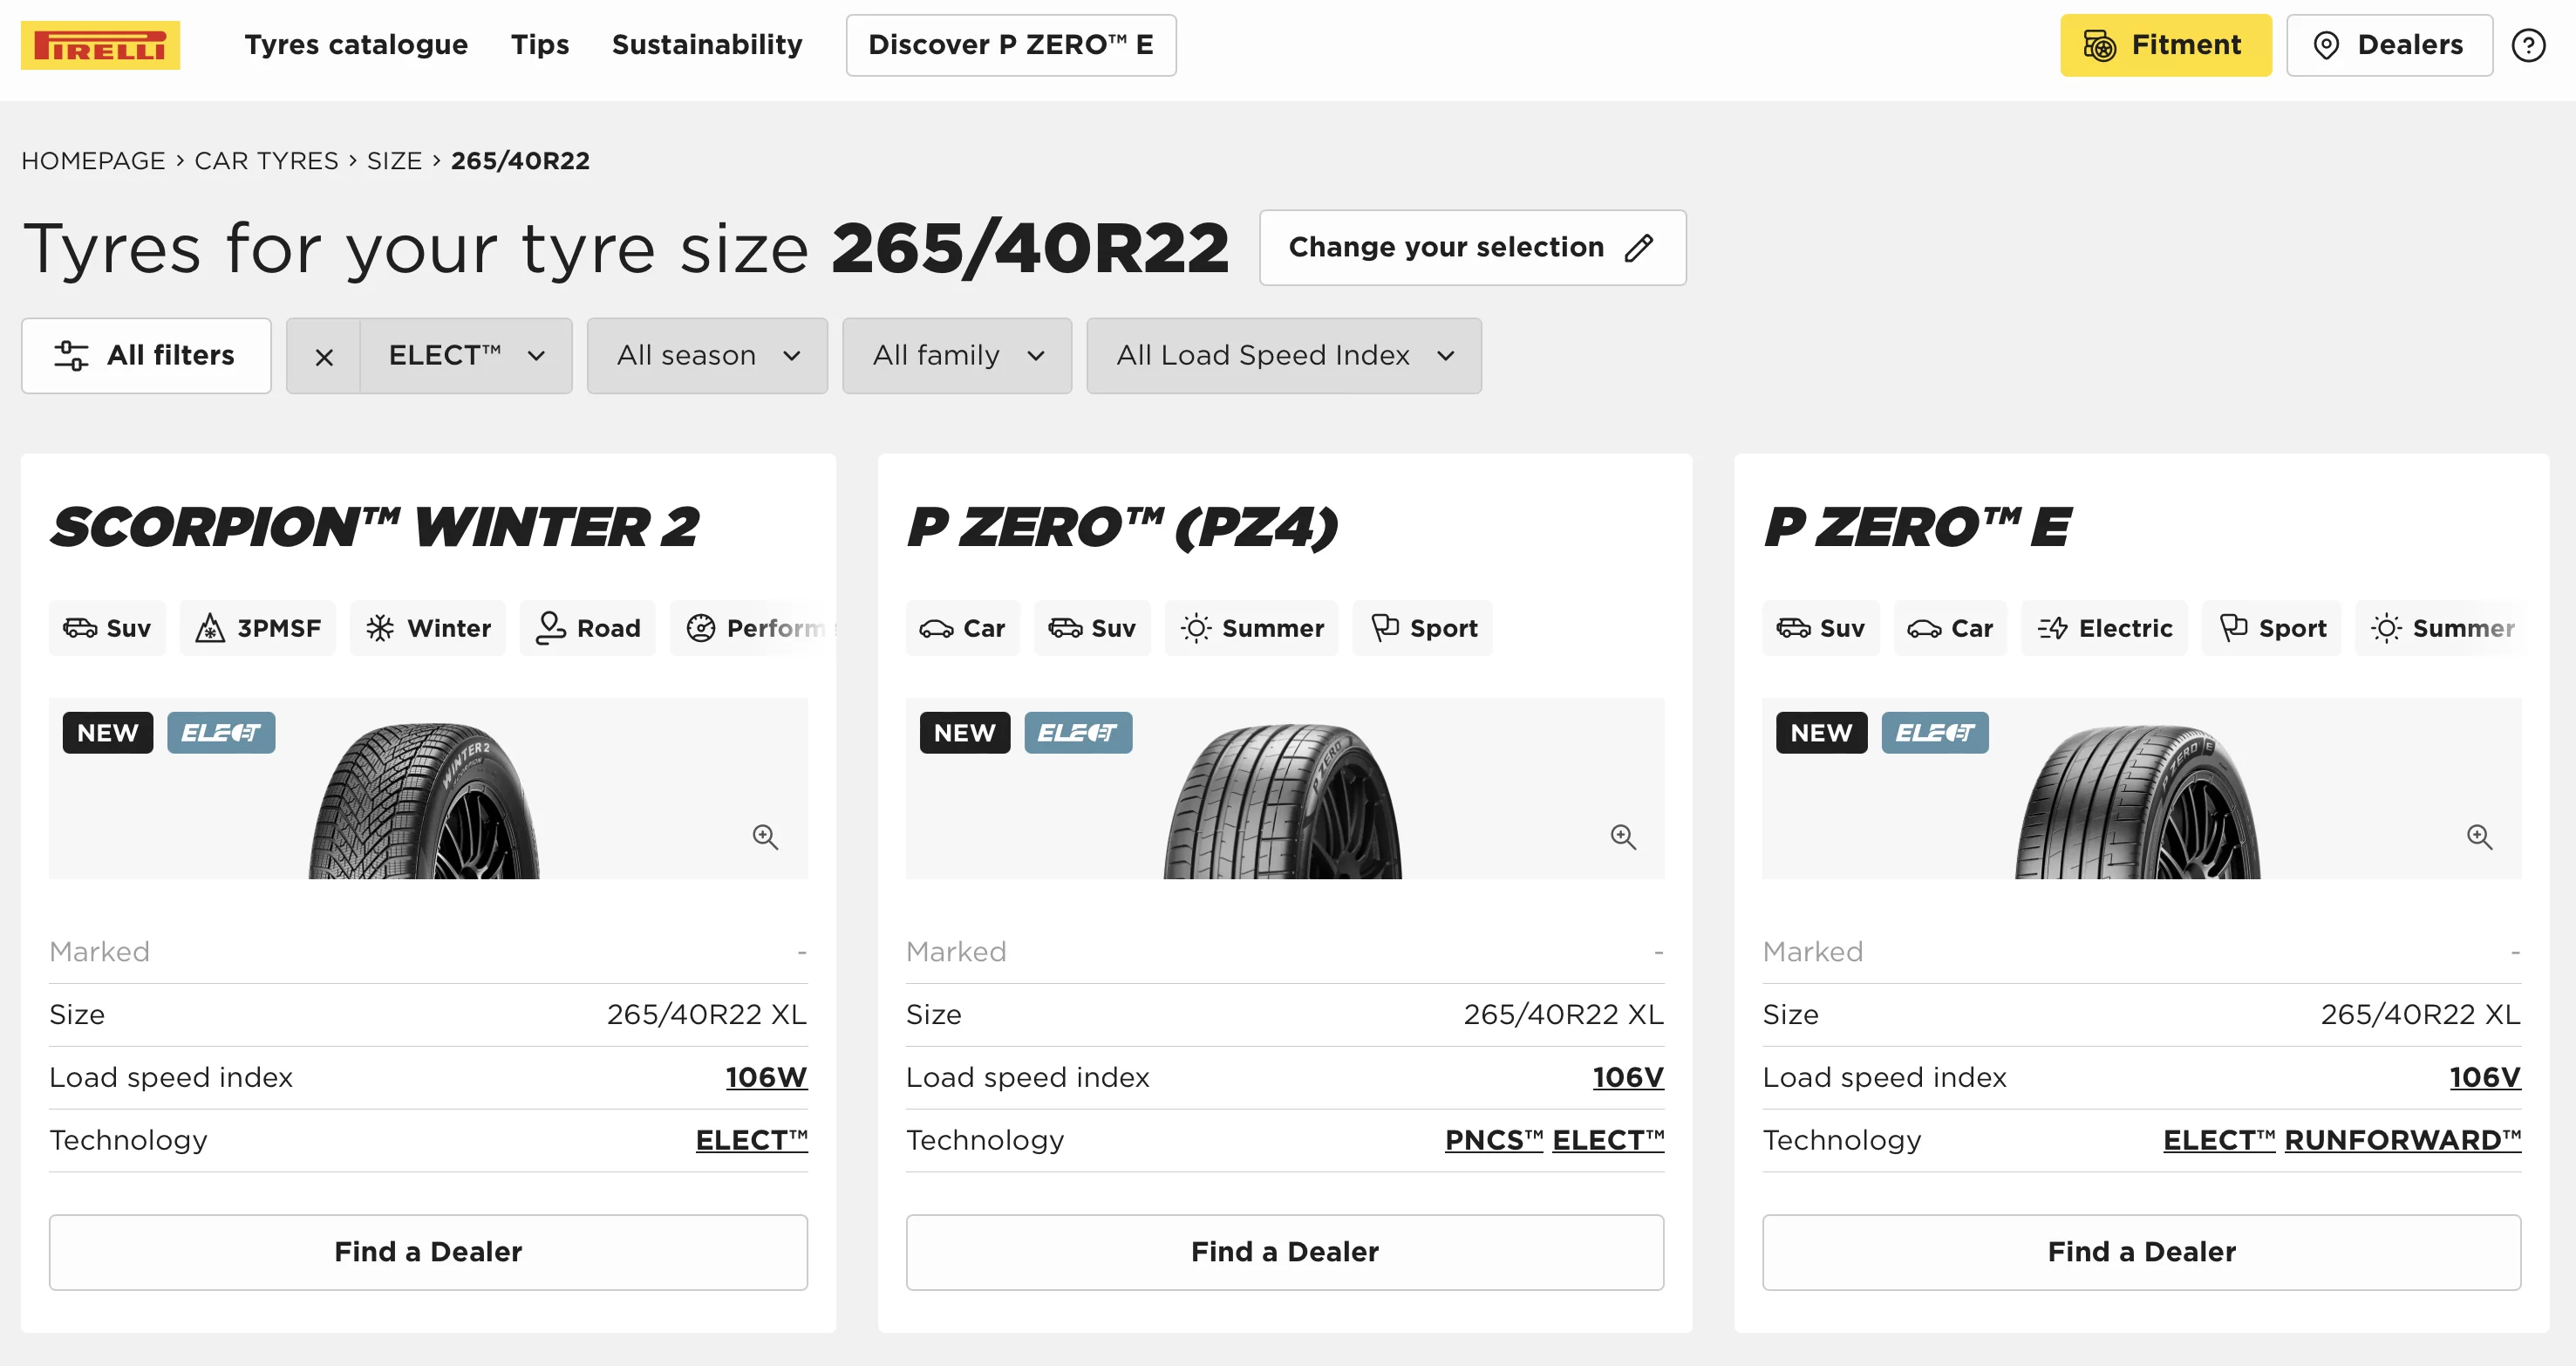Click Find a Dealer for P ZERO E
This screenshot has height=1366, width=2576.
(2142, 1250)
